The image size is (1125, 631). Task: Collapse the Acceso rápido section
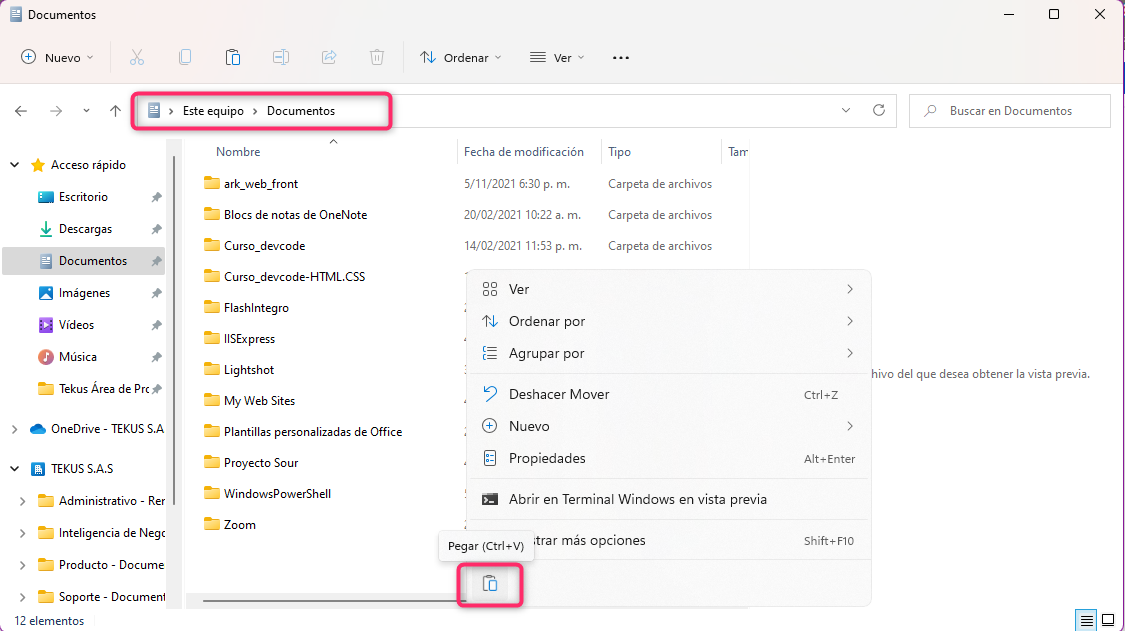[14, 165]
